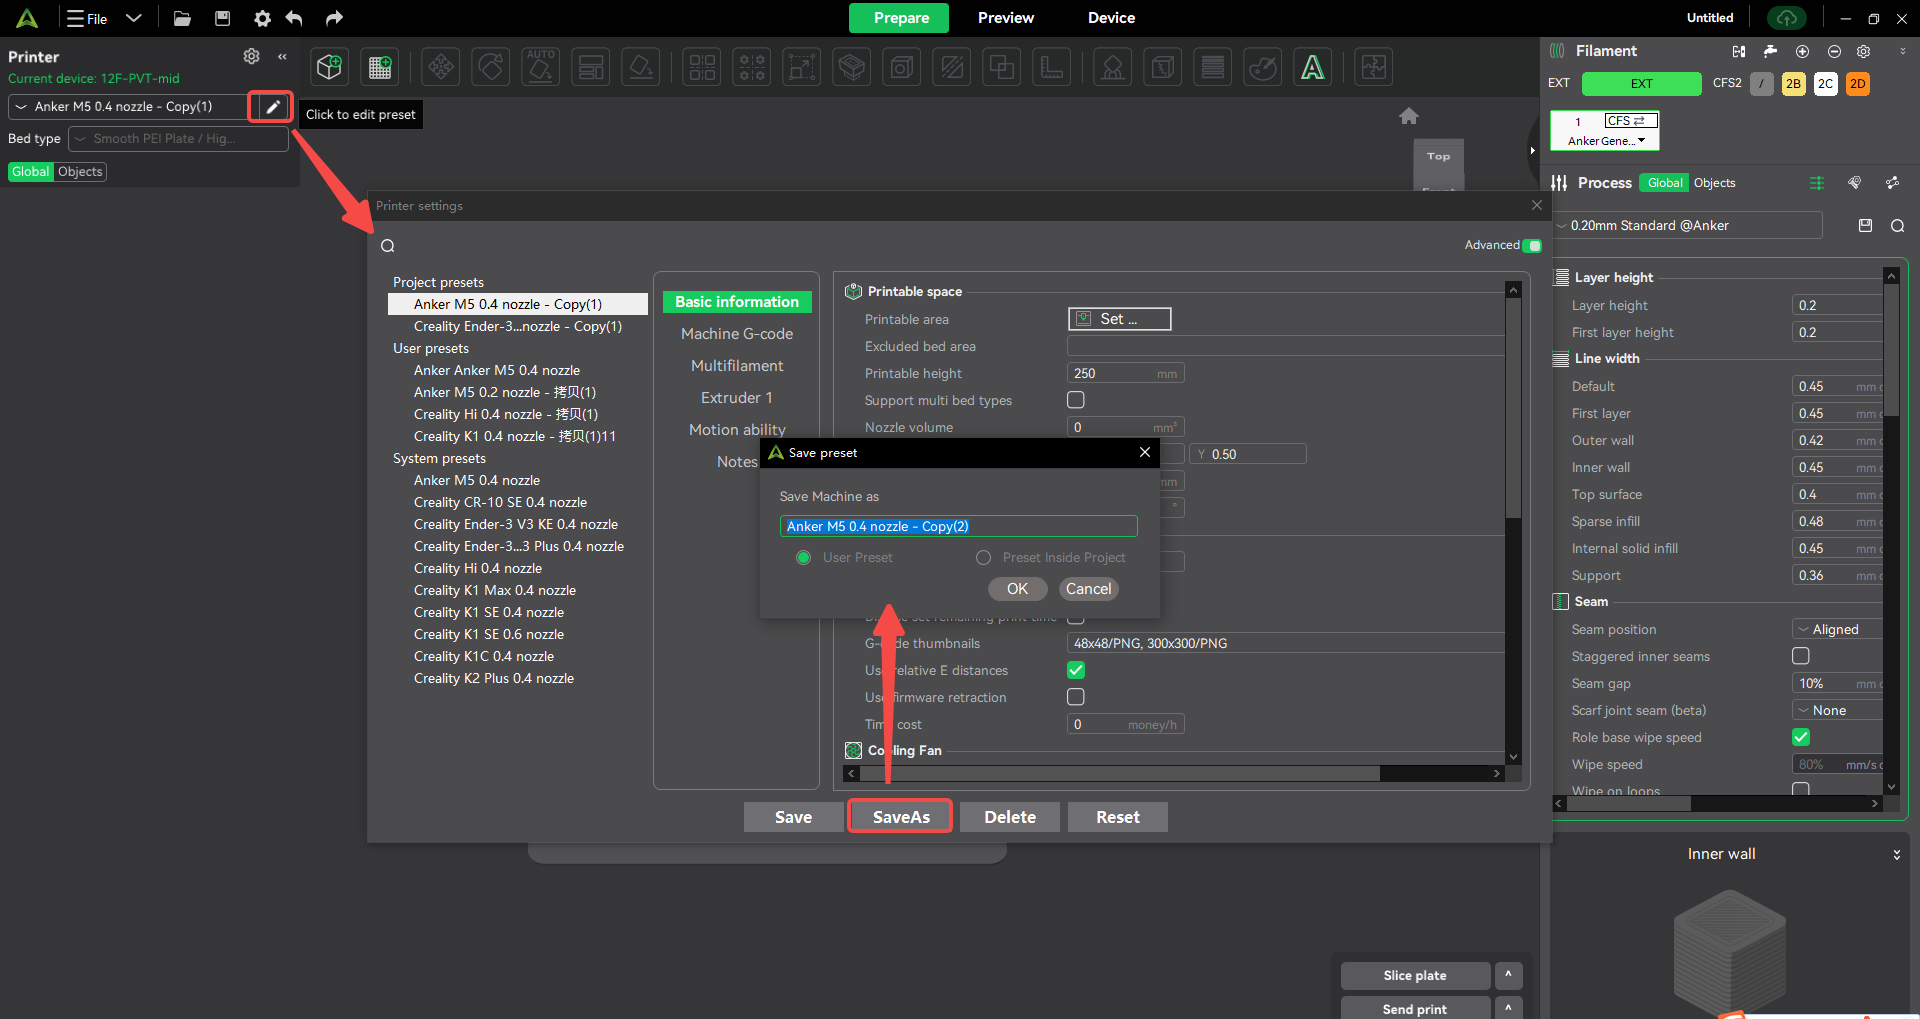
Task: Switch to the Preview tab
Action: pyautogui.click(x=1006, y=18)
